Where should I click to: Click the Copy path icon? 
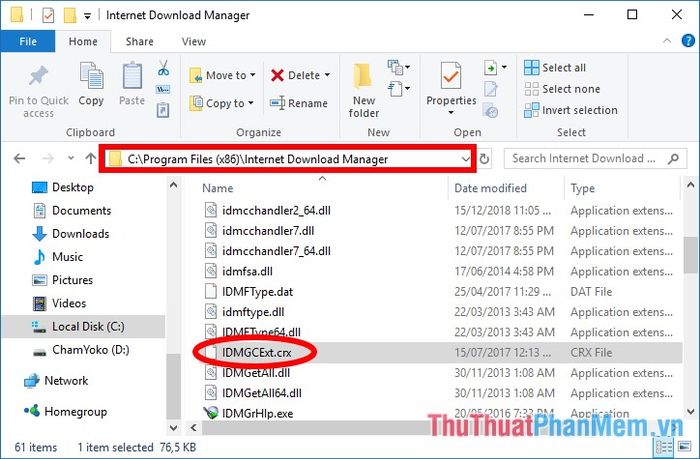tap(163, 89)
